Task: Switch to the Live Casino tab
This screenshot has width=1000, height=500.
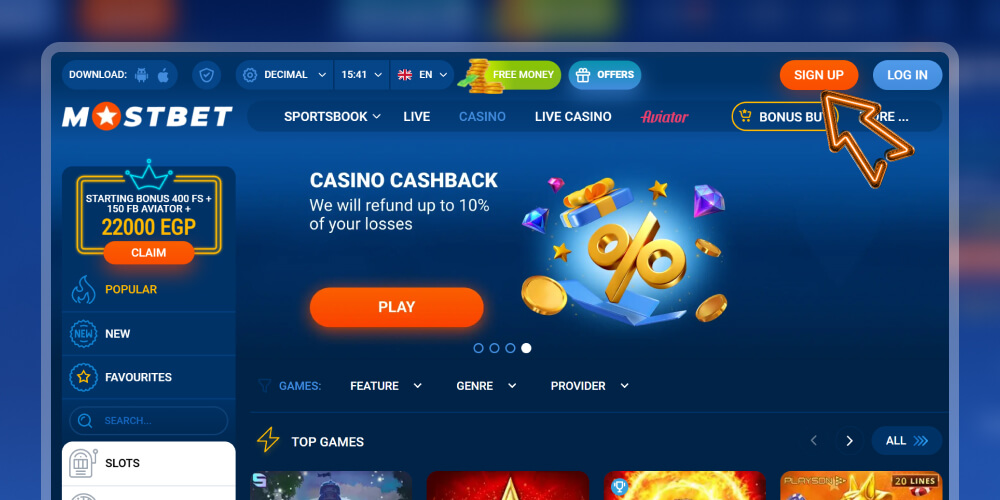Action: [573, 117]
